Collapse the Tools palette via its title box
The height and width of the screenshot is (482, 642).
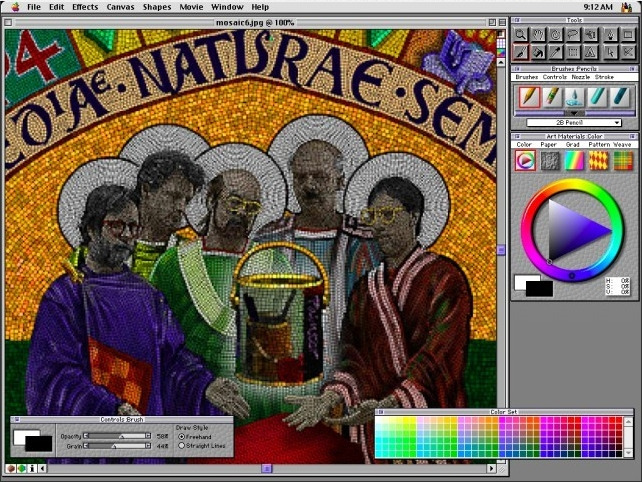click(x=517, y=20)
